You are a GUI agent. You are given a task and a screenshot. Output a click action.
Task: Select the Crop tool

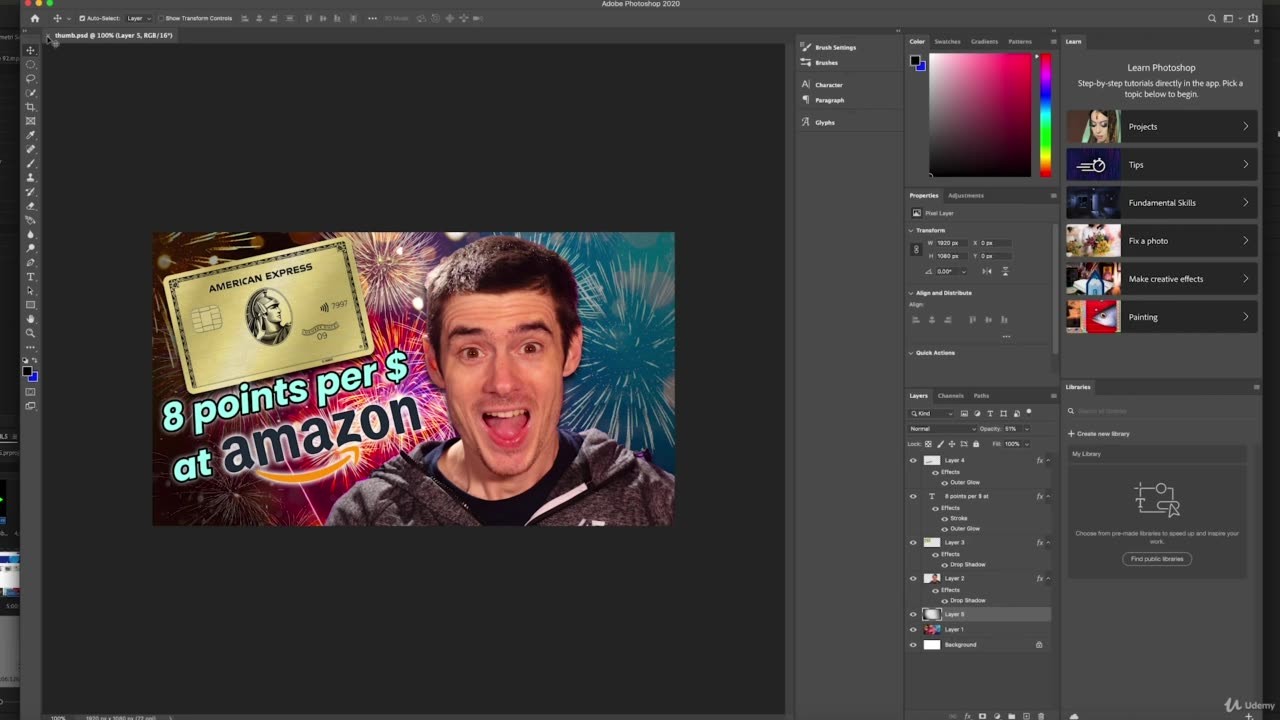tap(30, 107)
